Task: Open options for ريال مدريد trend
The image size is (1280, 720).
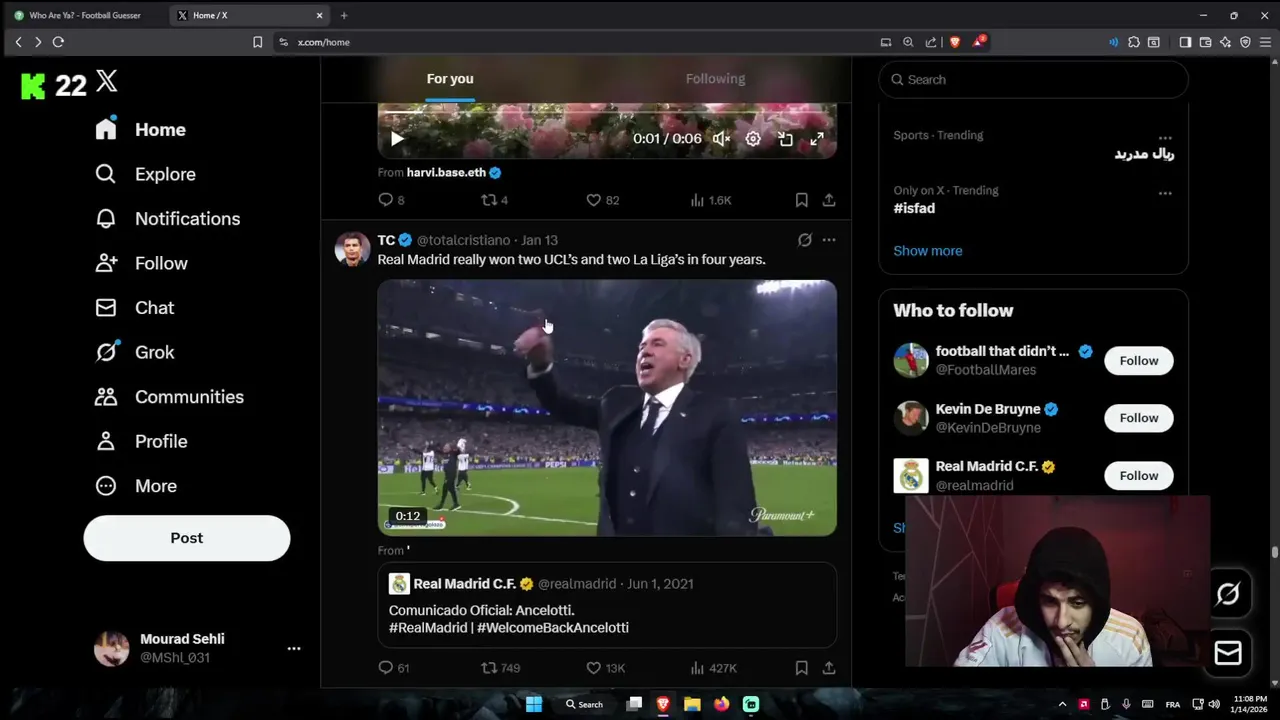Action: pyautogui.click(x=1165, y=138)
